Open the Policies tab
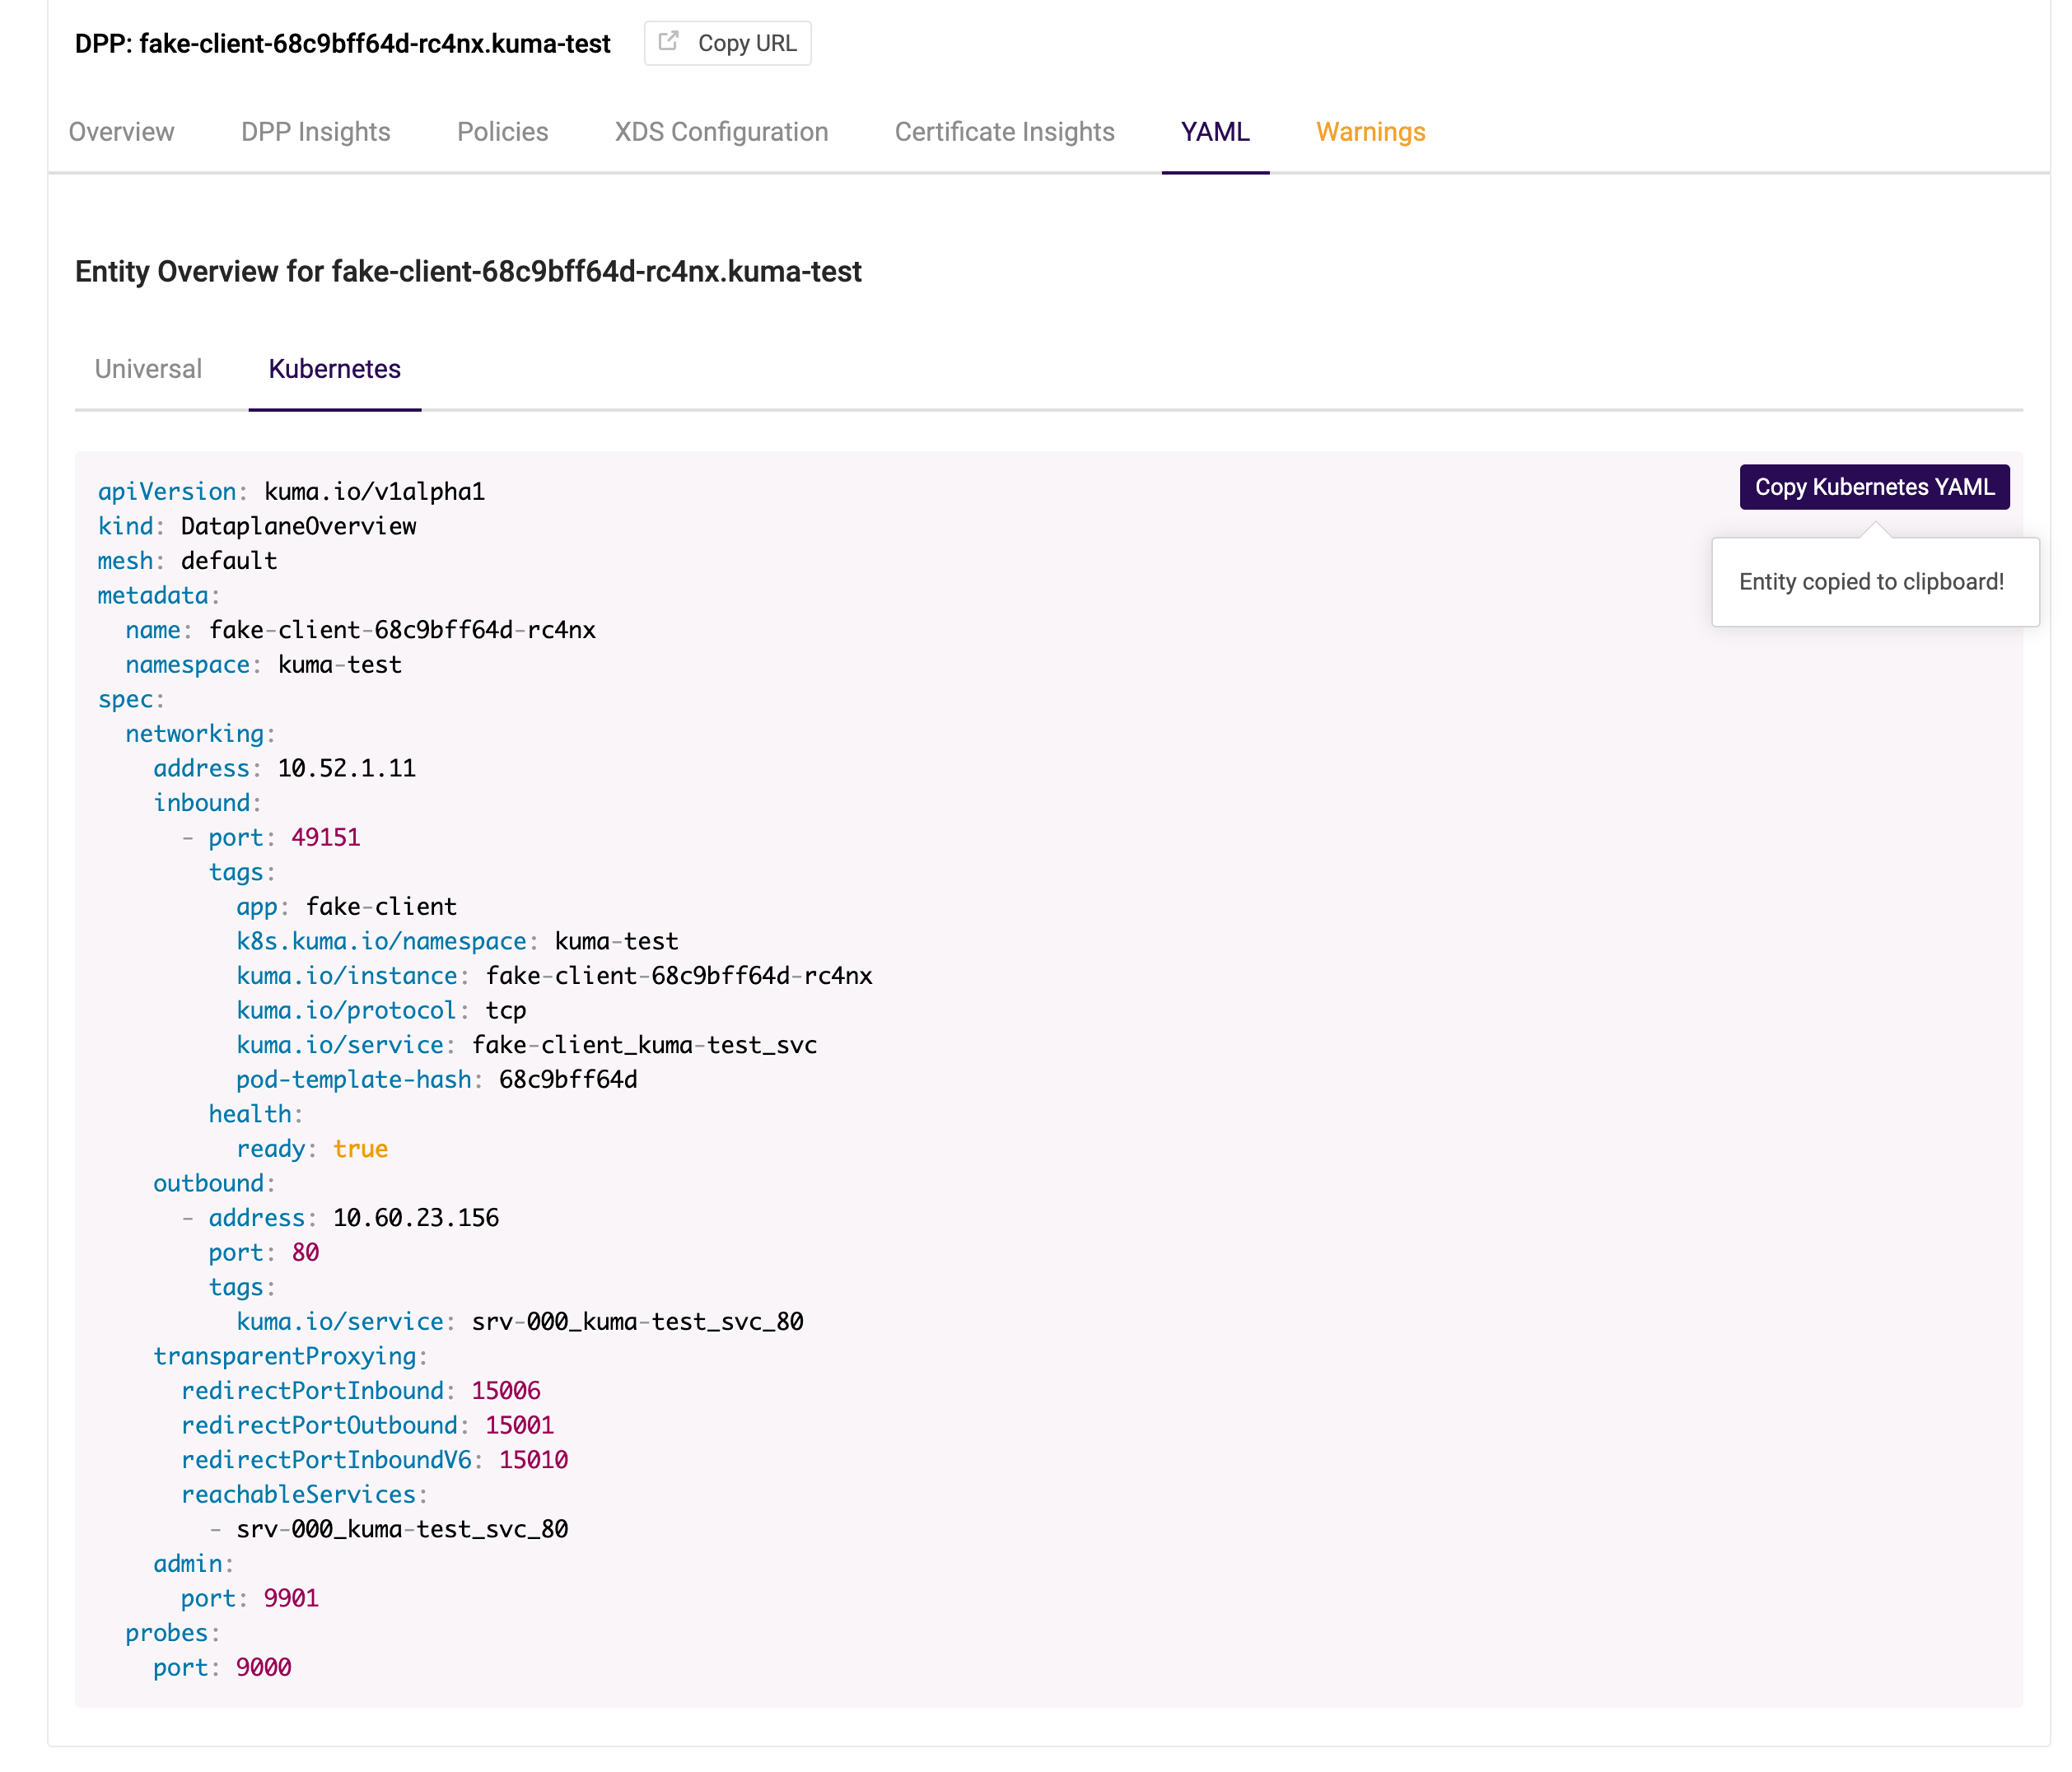Viewport: 2072px width, 1772px height. (501, 132)
